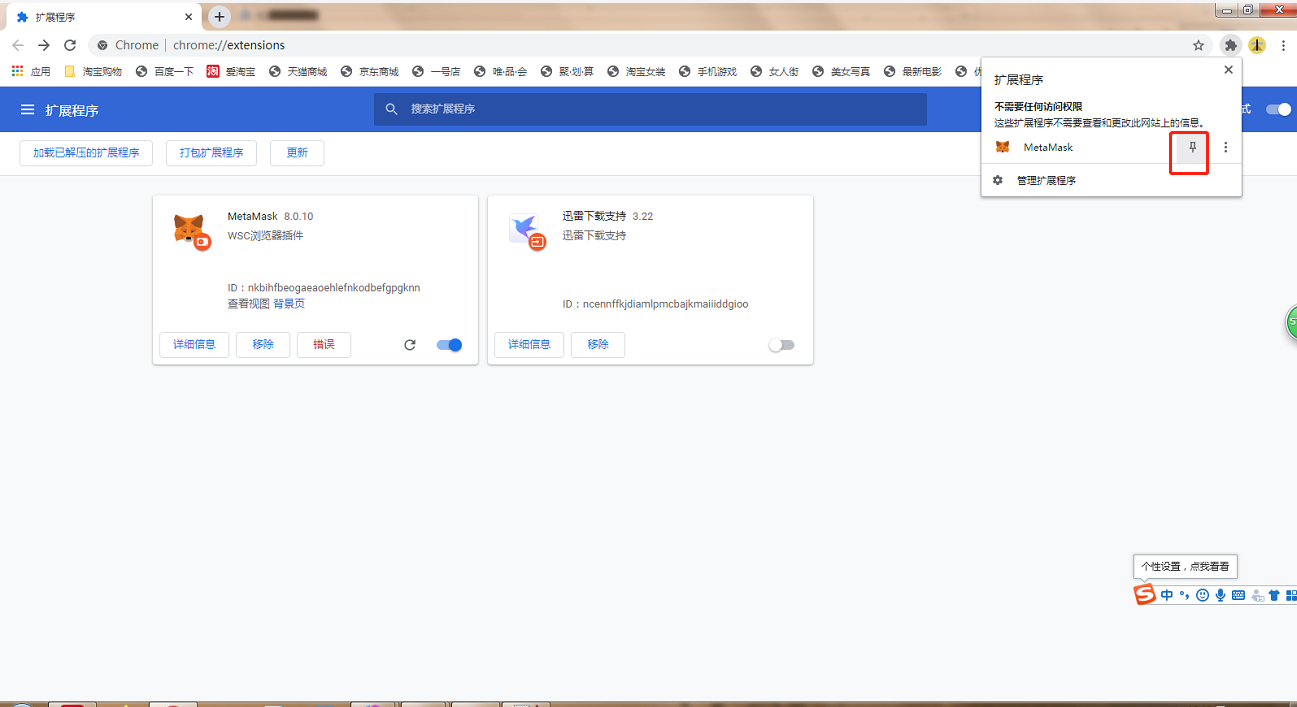Open MetaMask 详细信息
This screenshot has height=707, width=1297.
tap(194, 345)
